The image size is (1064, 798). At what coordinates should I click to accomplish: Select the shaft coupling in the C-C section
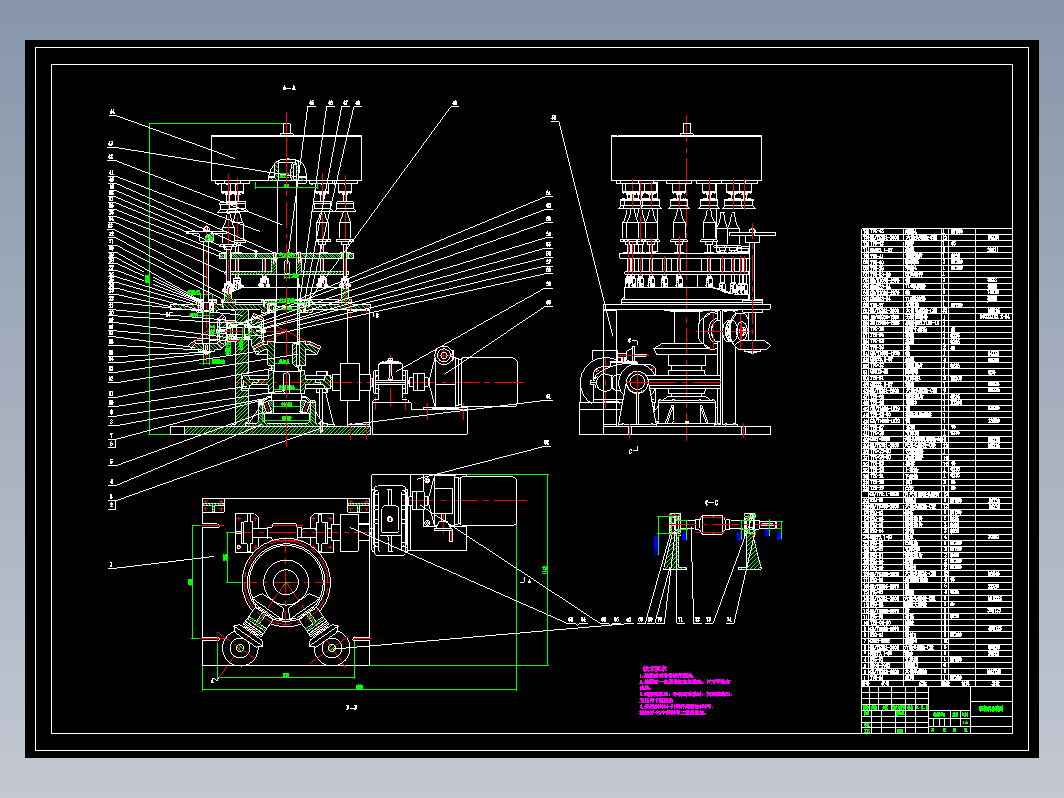(711, 525)
